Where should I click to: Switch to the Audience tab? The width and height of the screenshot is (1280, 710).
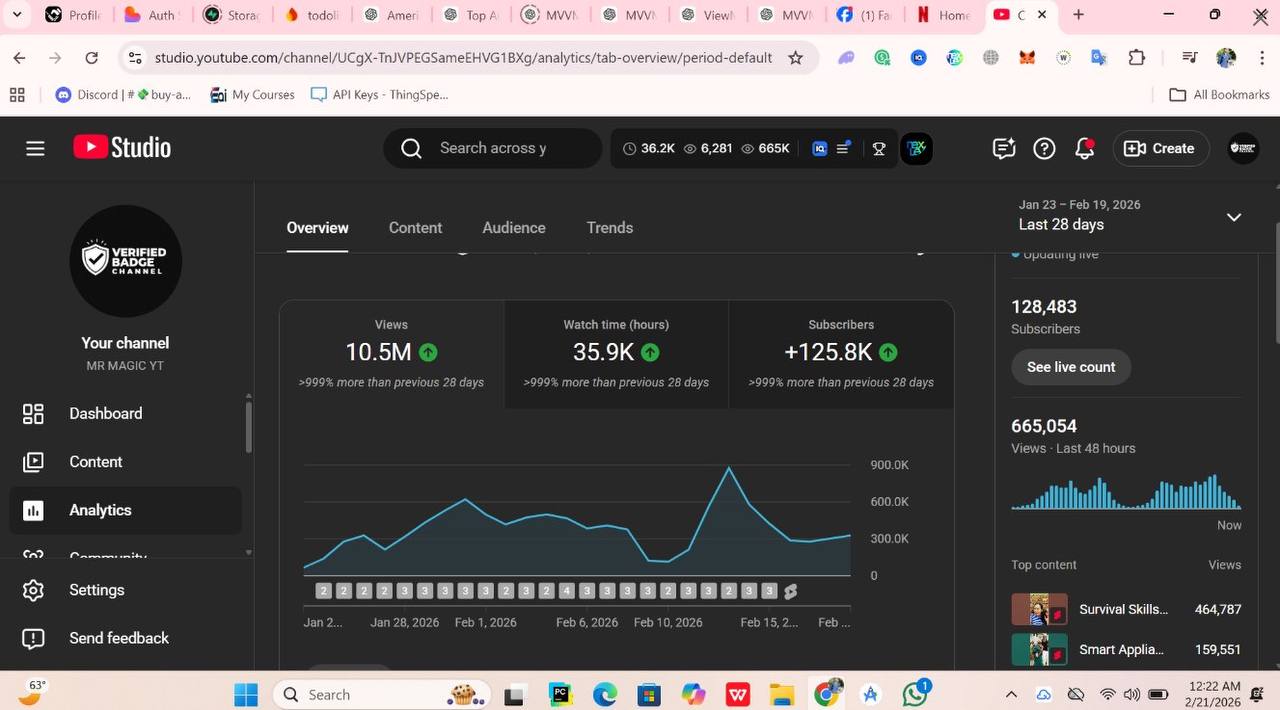514,228
